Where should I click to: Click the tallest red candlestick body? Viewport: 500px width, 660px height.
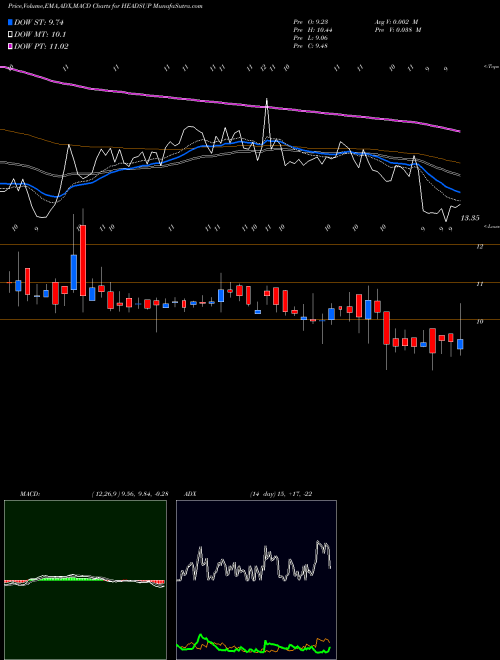83,260
